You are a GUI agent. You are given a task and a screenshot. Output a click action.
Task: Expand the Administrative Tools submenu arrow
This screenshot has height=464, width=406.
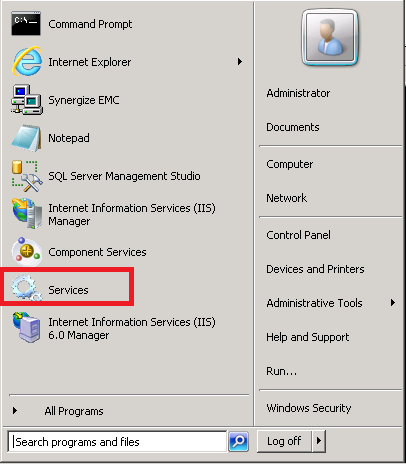[x=393, y=302]
